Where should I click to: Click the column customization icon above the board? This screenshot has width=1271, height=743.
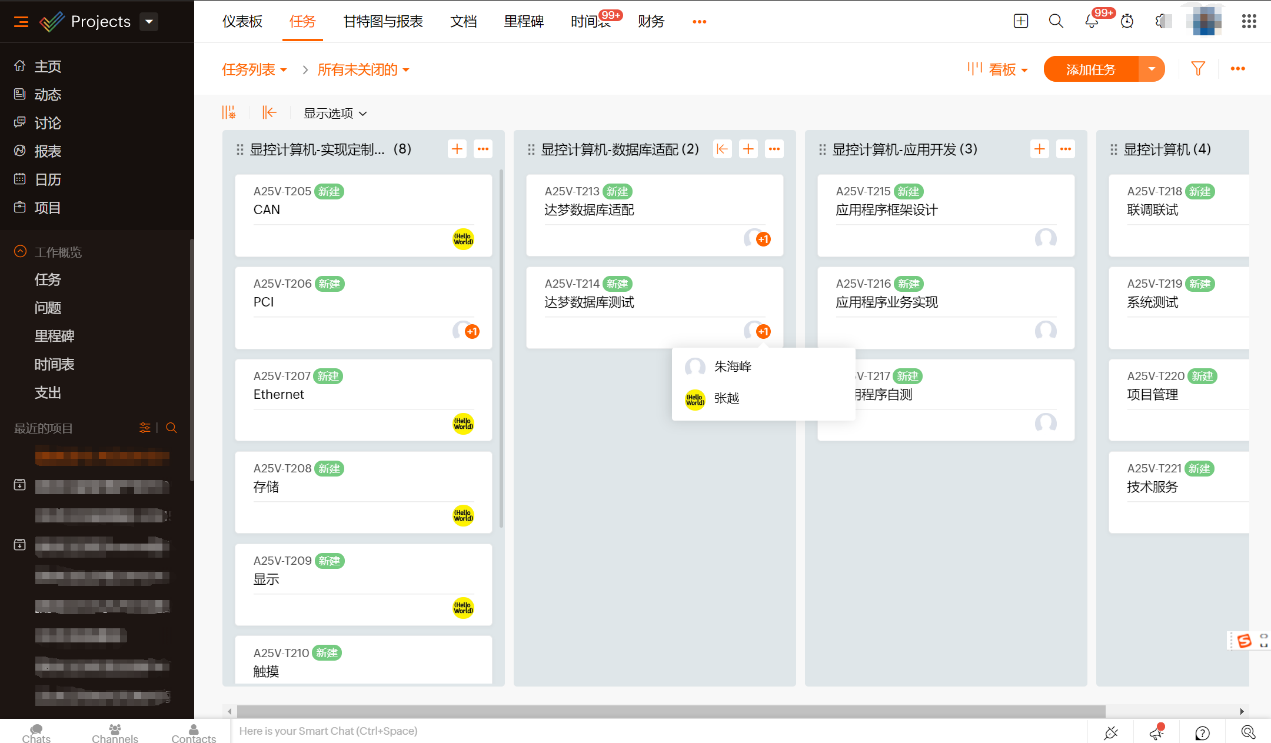(x=229, y=113)
